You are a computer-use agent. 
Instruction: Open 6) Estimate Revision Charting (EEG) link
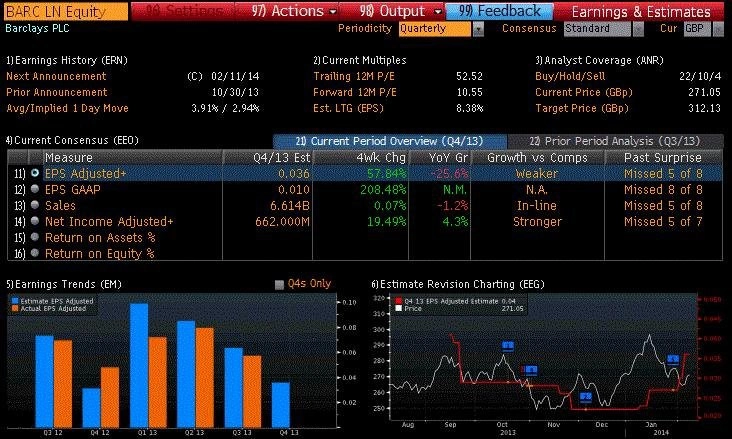tap(458, 284)
